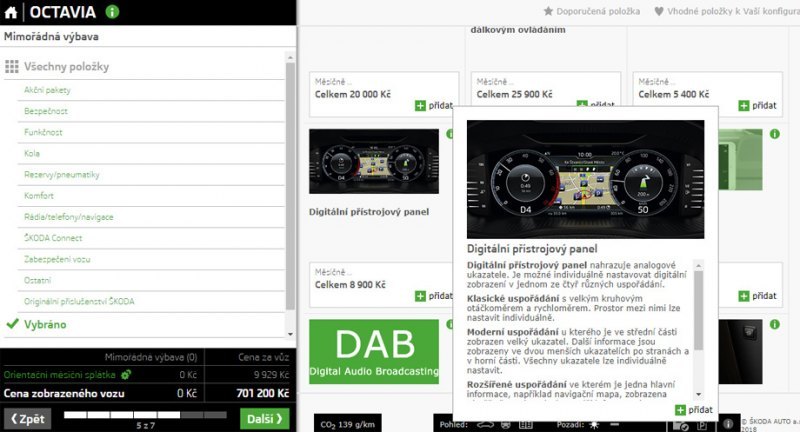This screenshot has height=433, width=800.
Task: Click Mimořádná výbava (0) summary label
Action: [151, 358]
